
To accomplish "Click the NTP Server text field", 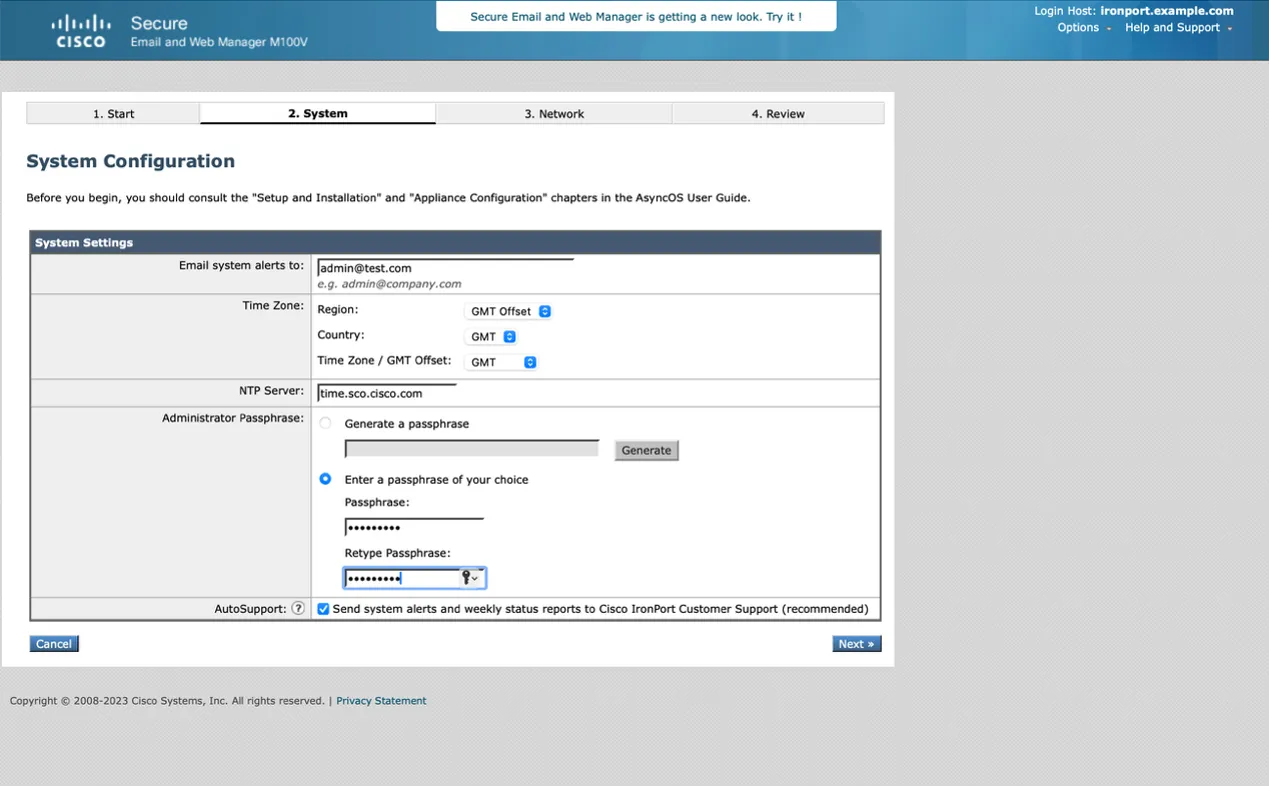I will tap(387, 393).
